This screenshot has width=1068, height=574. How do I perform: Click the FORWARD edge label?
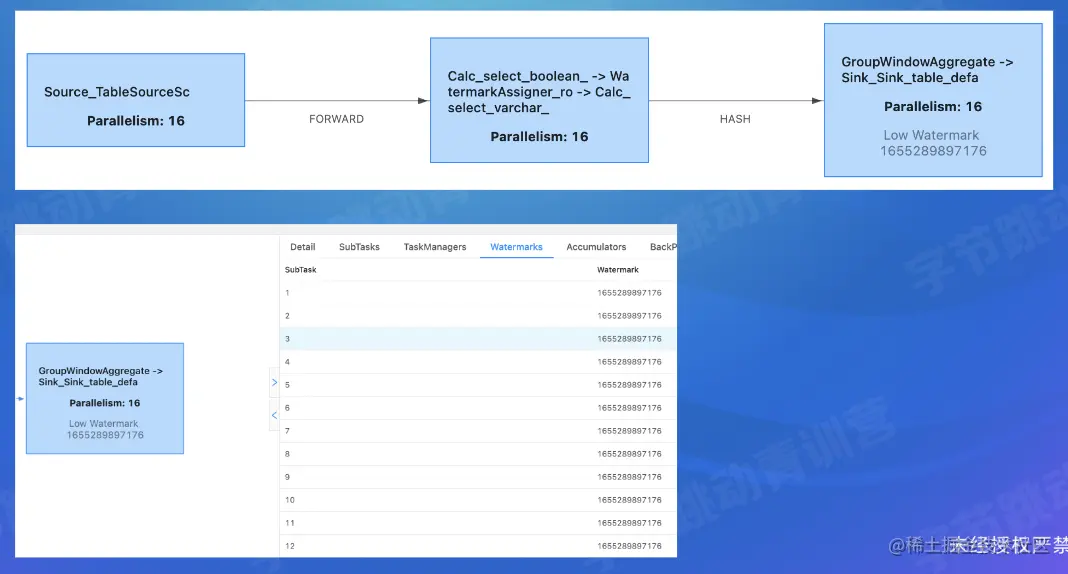pyautogui.click(x=336, y=119)
